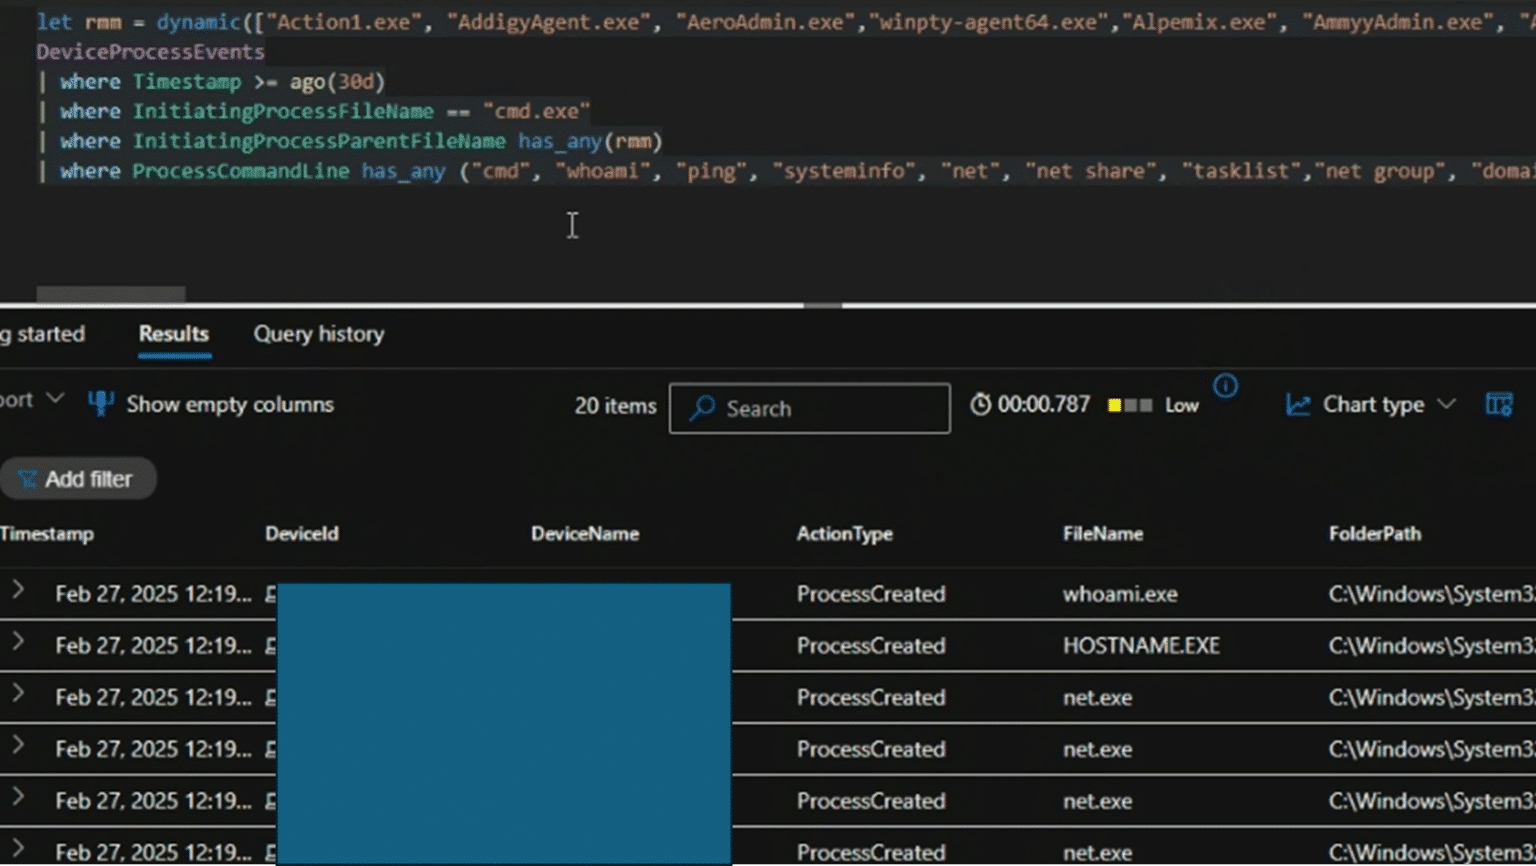
Task: Expand the whoami.exe result row
Action: tap(17, 593)
